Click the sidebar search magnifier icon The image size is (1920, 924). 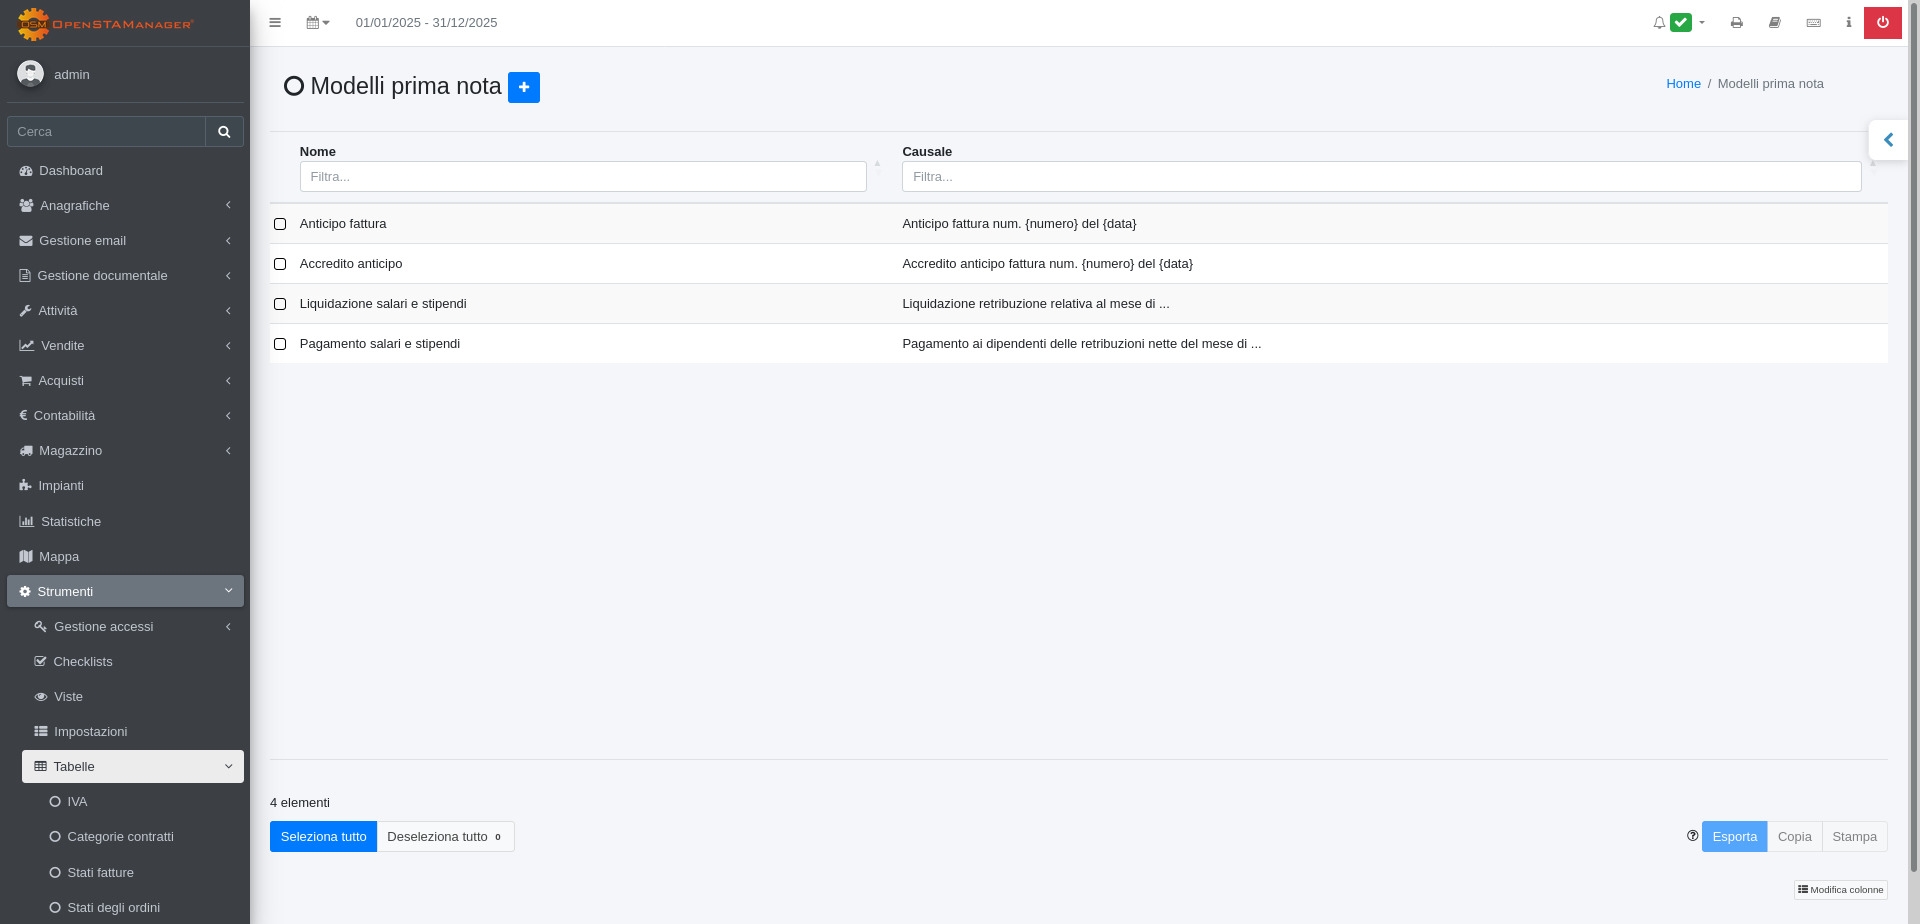(224, 132)
